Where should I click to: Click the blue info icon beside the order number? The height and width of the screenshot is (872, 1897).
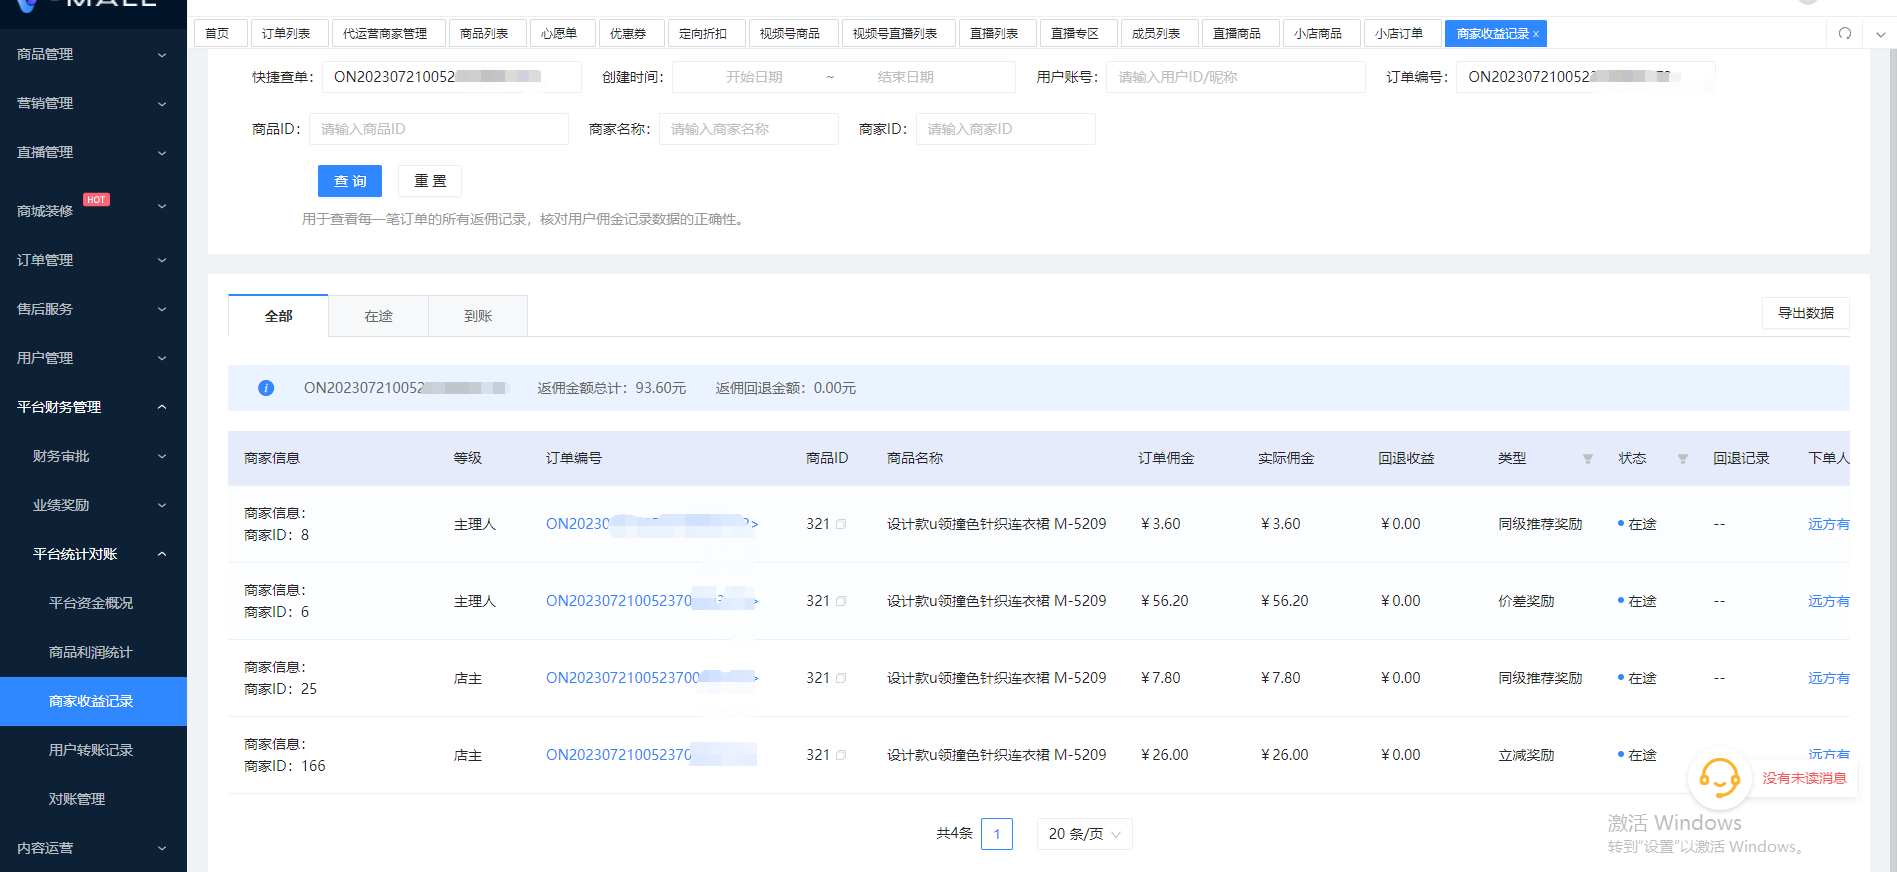266,388
